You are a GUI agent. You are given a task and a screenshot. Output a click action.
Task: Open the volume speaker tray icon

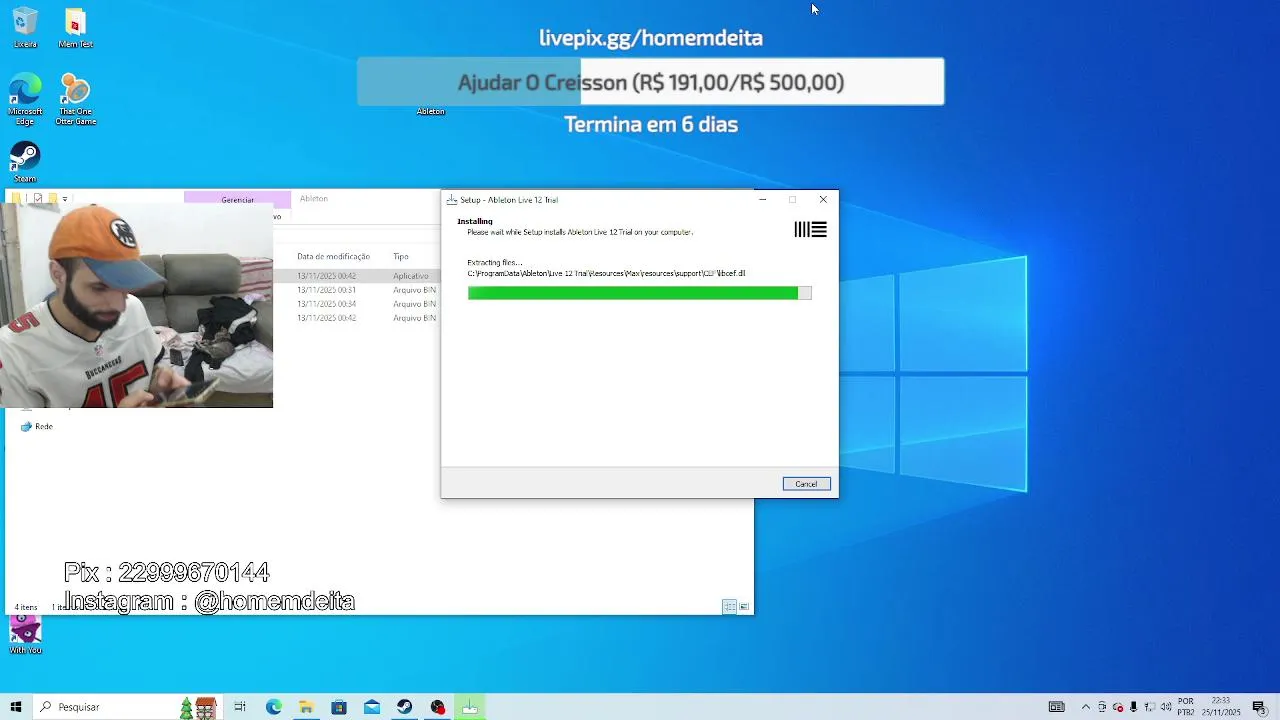(x=1166, y=707)
